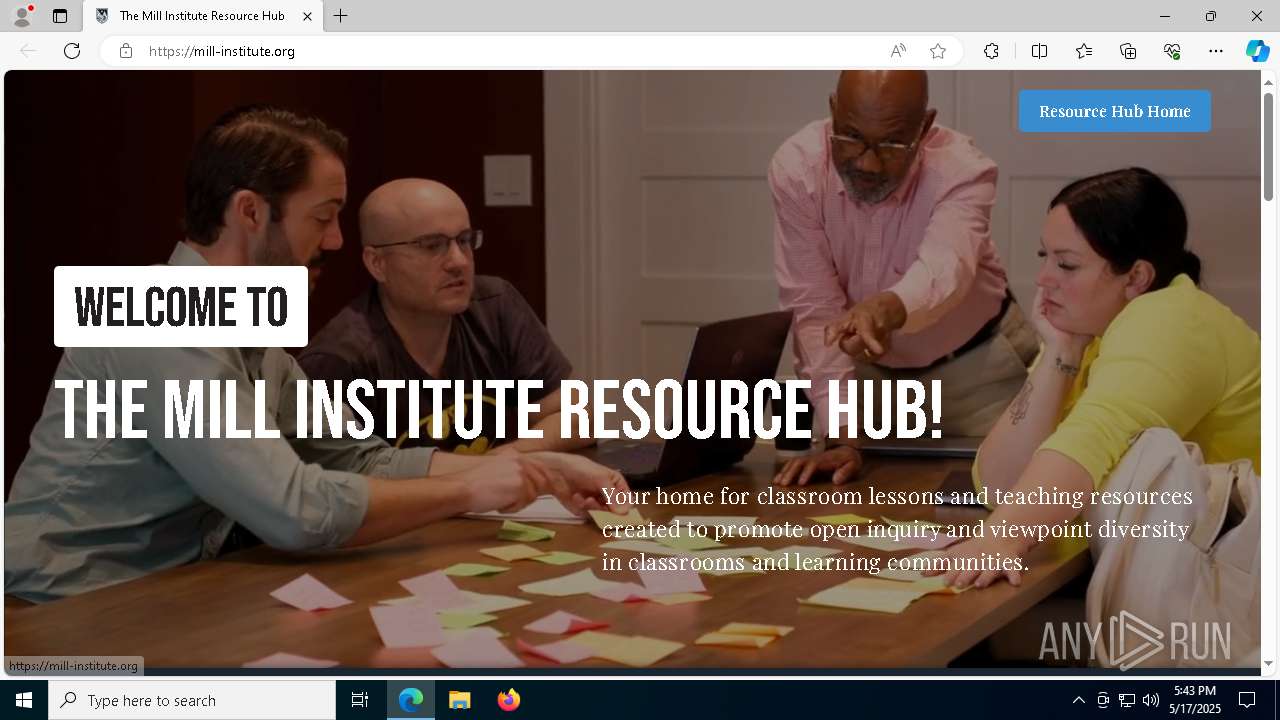
Task: Minimize the Edge browser window
Action: [1165, 16]
